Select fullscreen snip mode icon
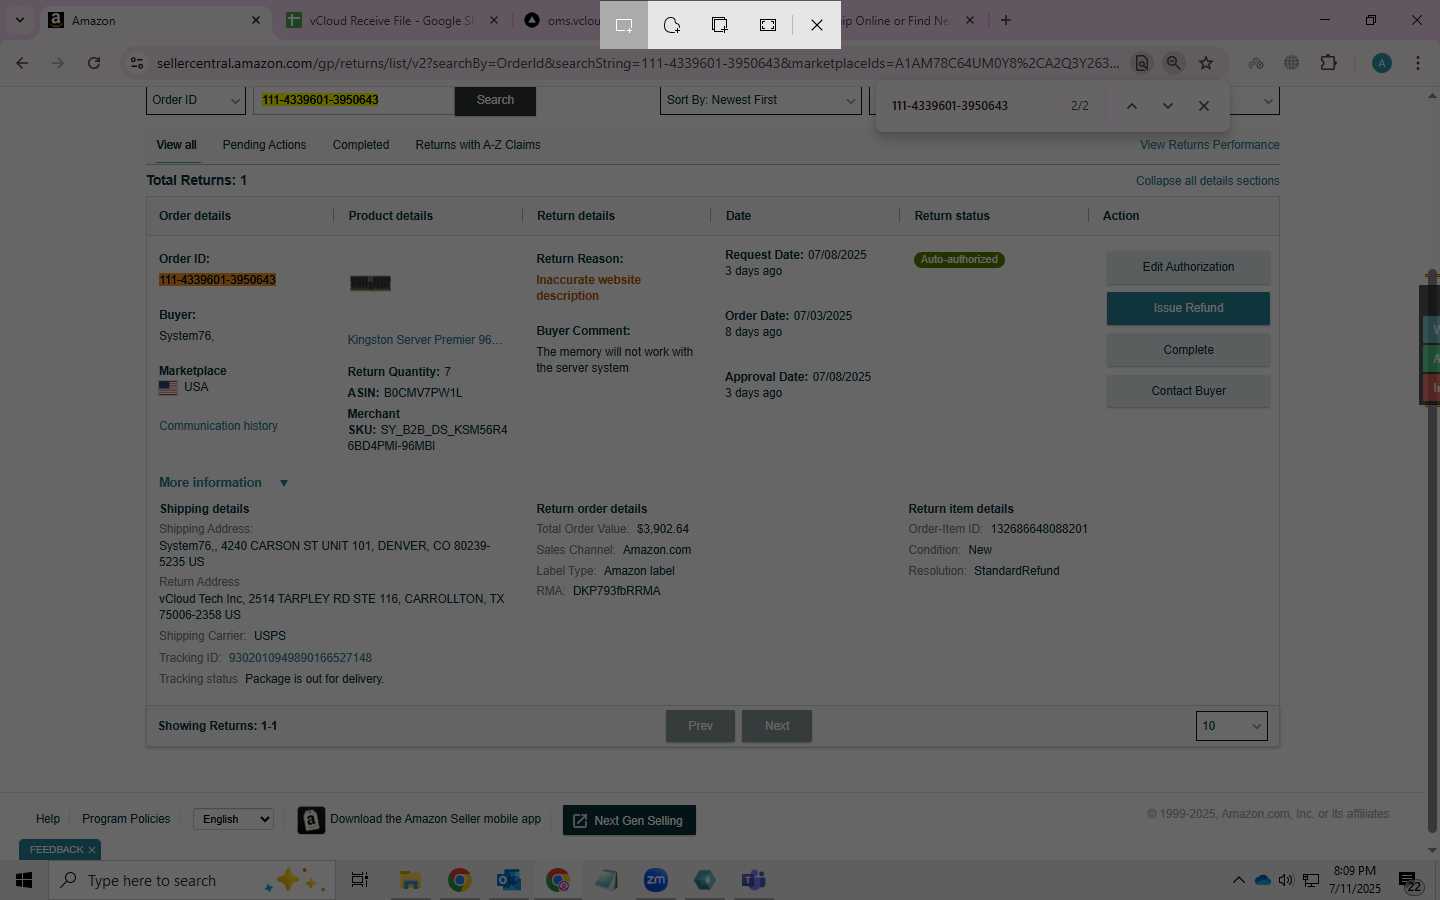Viewport: 1440px width, 900px height. tap(768, 25)
